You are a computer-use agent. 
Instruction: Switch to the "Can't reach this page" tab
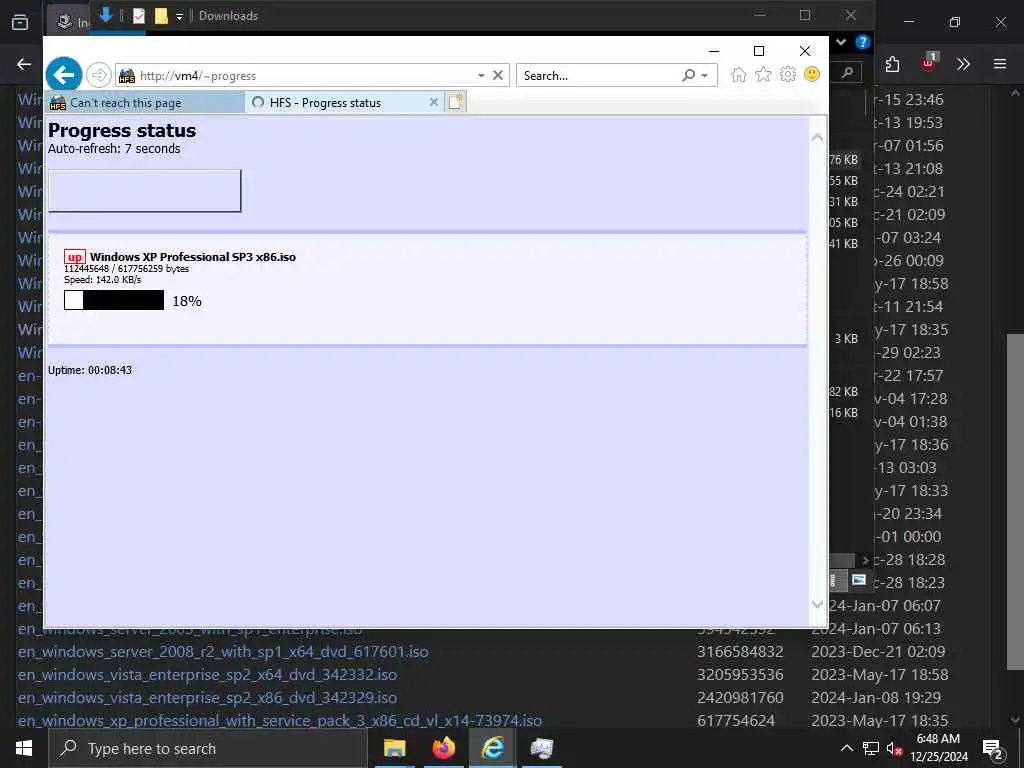pyautogui.click(x=145, y=103)
